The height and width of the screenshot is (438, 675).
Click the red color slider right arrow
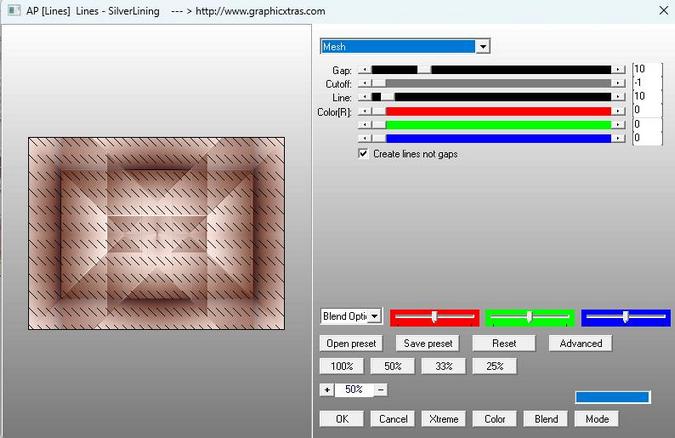point(619,111)
